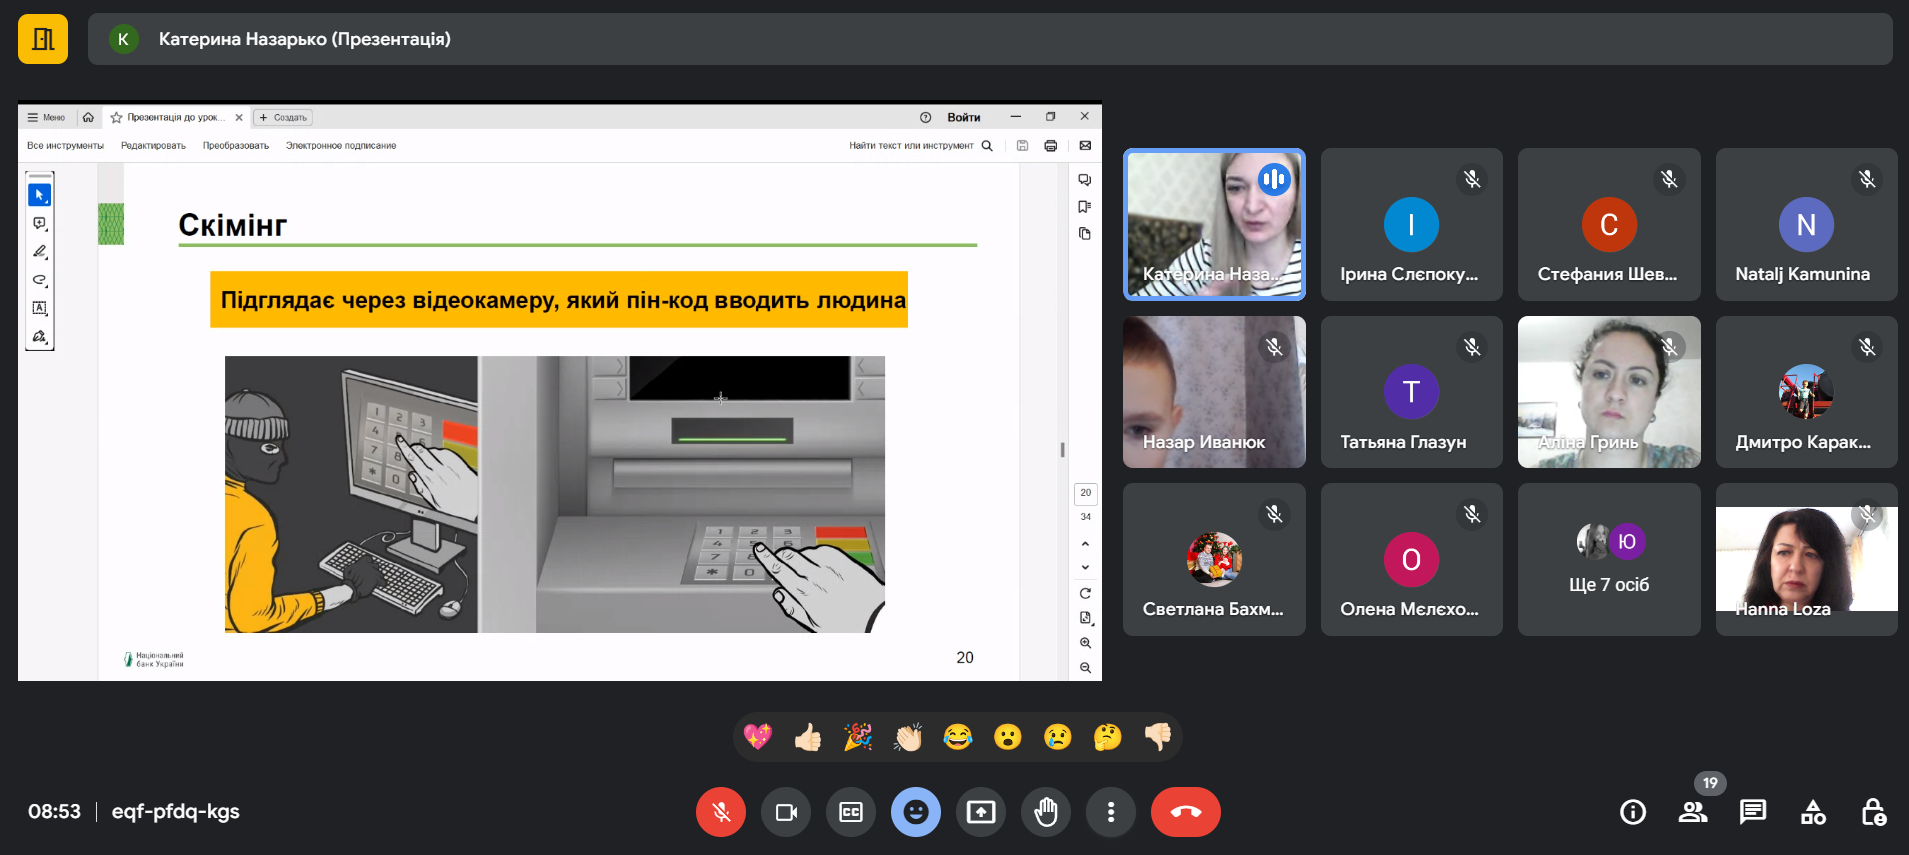Send the party popper reaction

point(858,738)
